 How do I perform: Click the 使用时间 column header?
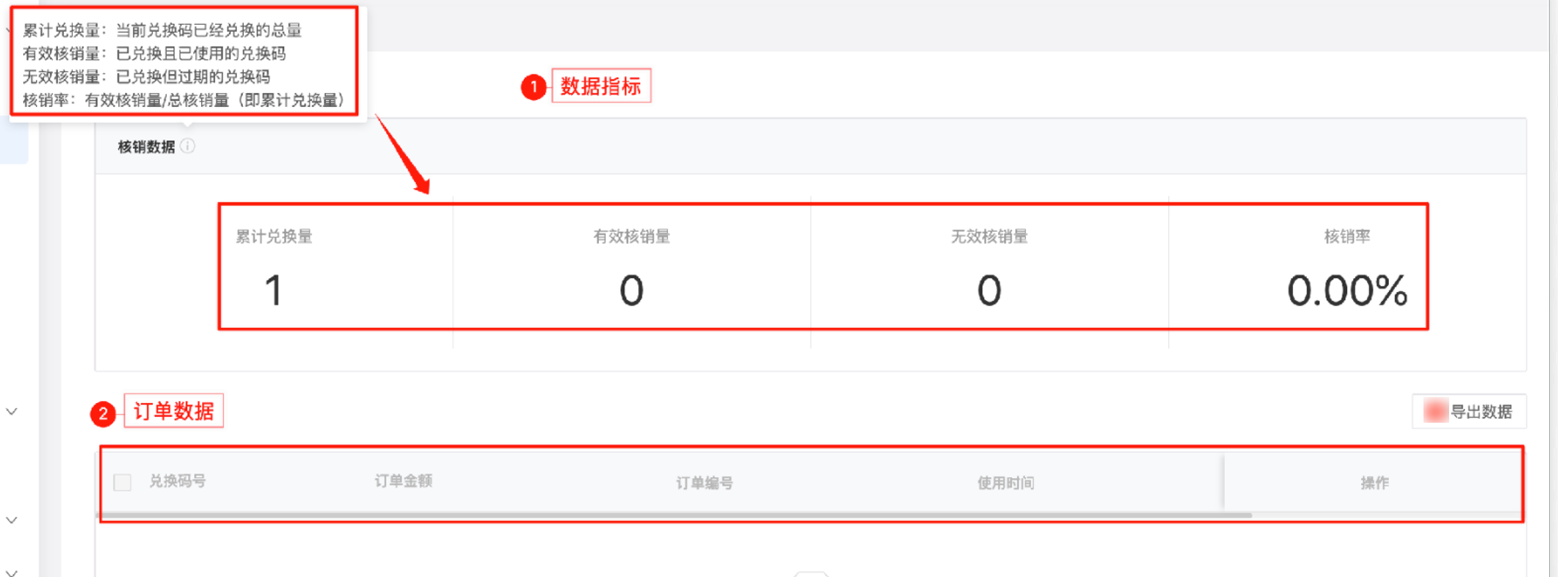pos(1006,483)
